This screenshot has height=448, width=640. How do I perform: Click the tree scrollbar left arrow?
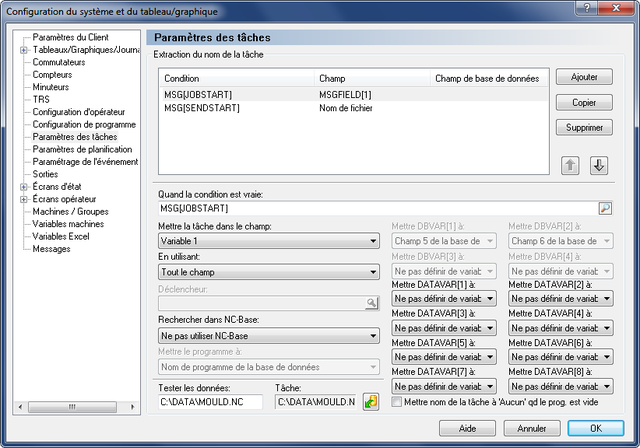pos(20,407)
